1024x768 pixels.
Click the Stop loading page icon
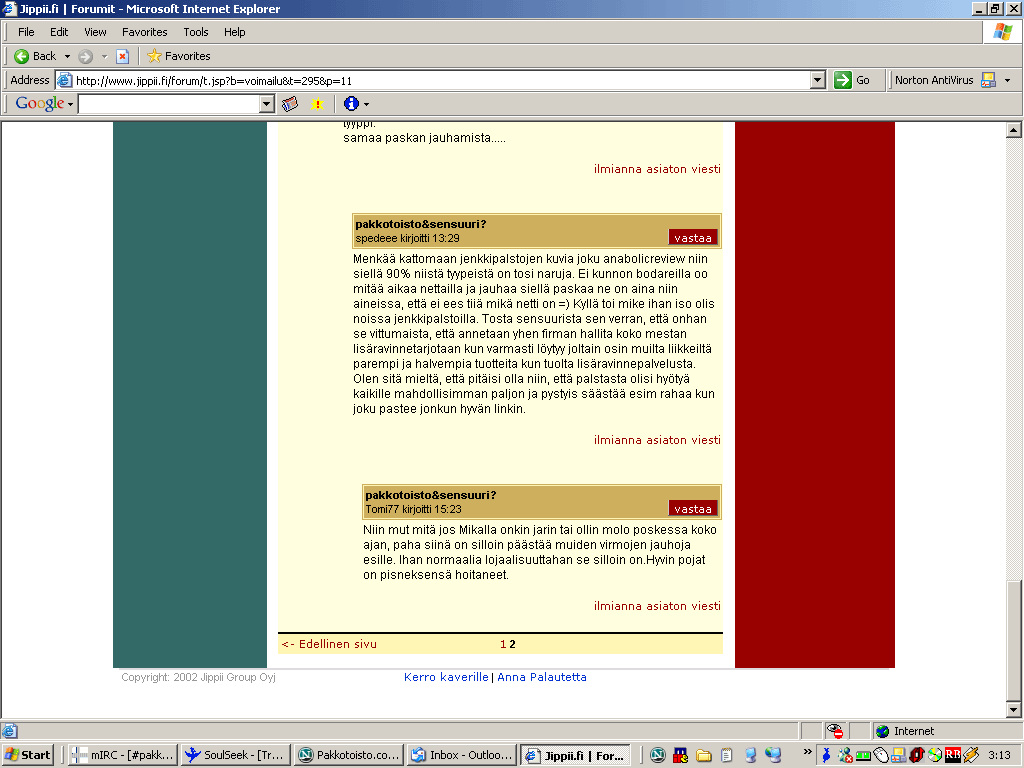click(x=122, y=56)
